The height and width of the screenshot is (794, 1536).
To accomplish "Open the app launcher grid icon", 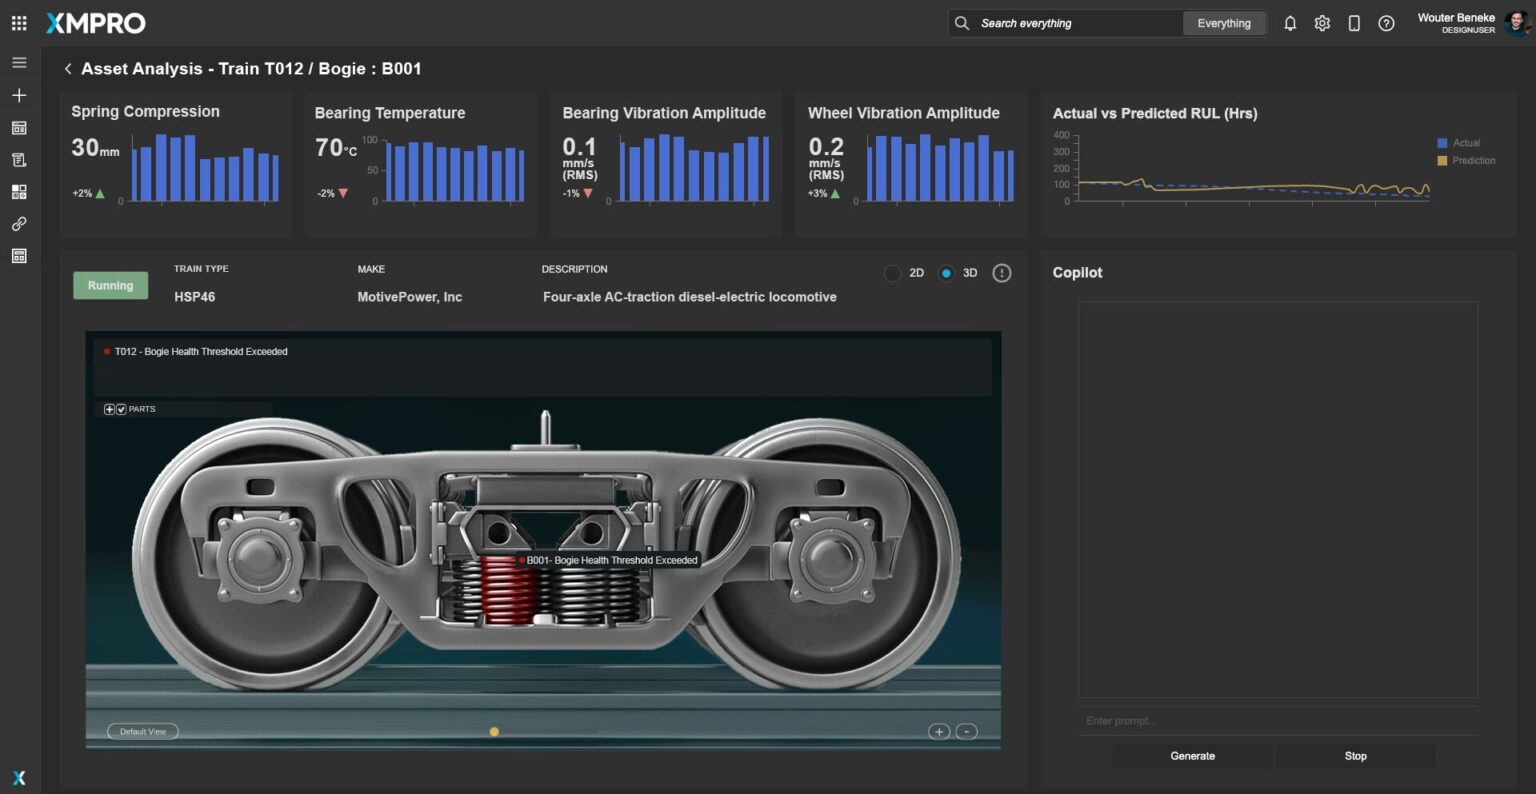I will click(x=19, y=23).
